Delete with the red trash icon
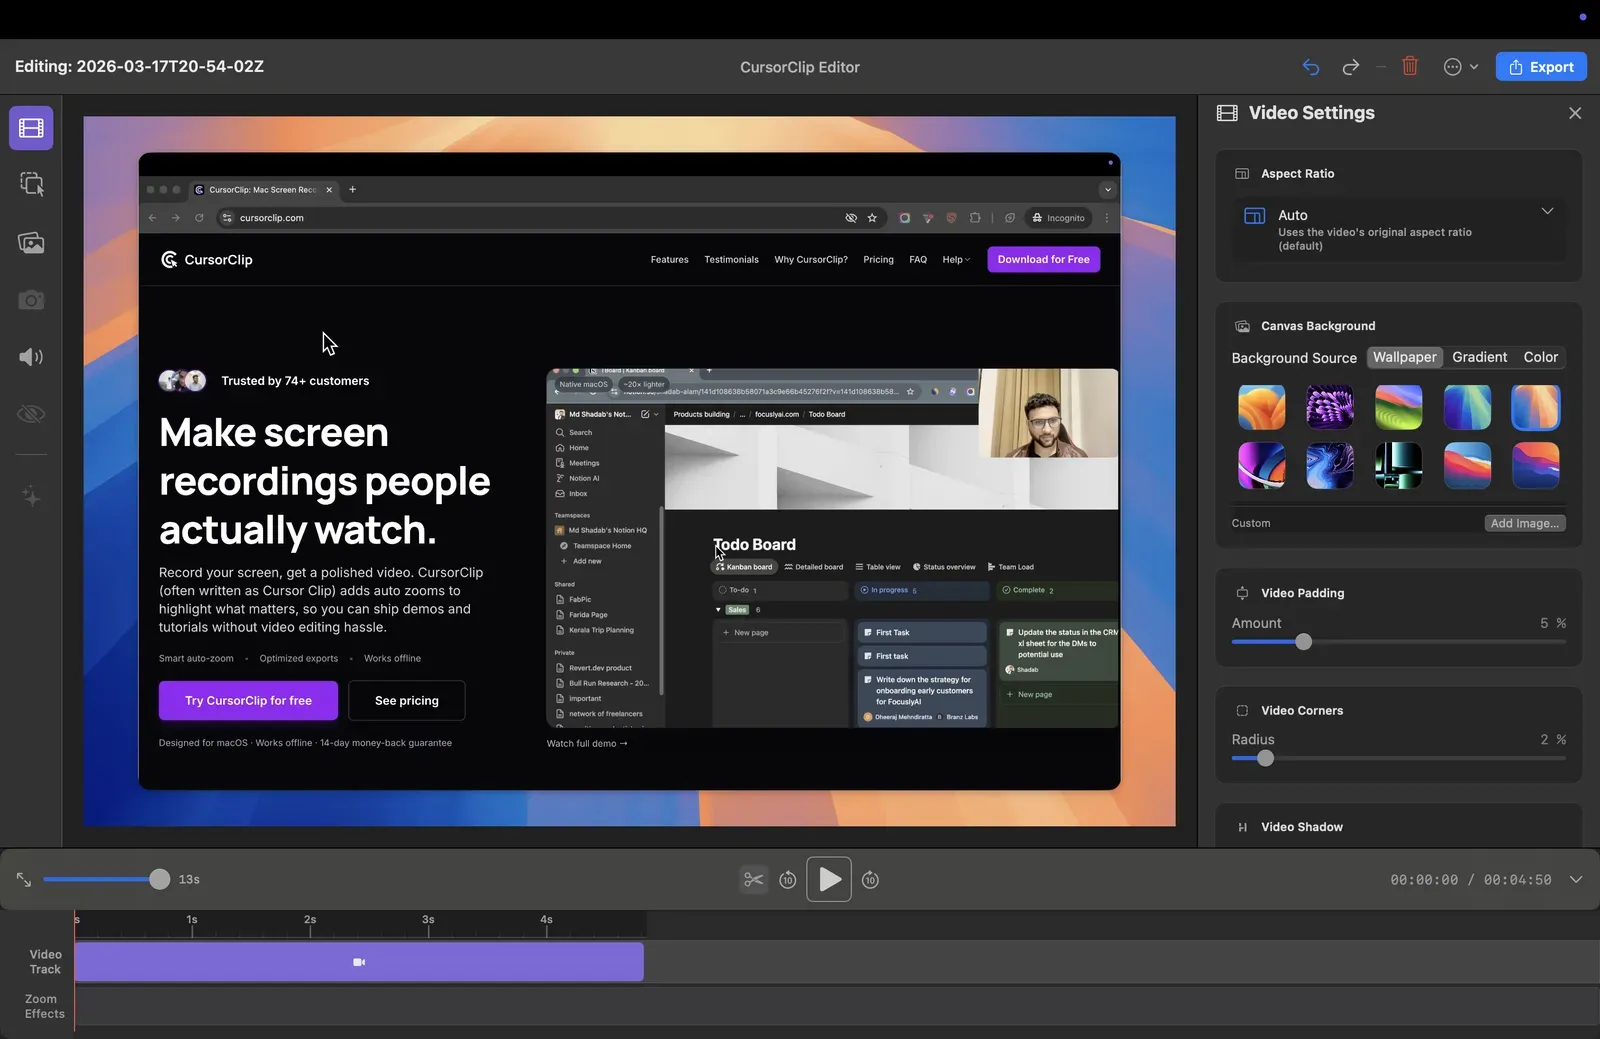1600x1039 pixels. click(1410, 66)
